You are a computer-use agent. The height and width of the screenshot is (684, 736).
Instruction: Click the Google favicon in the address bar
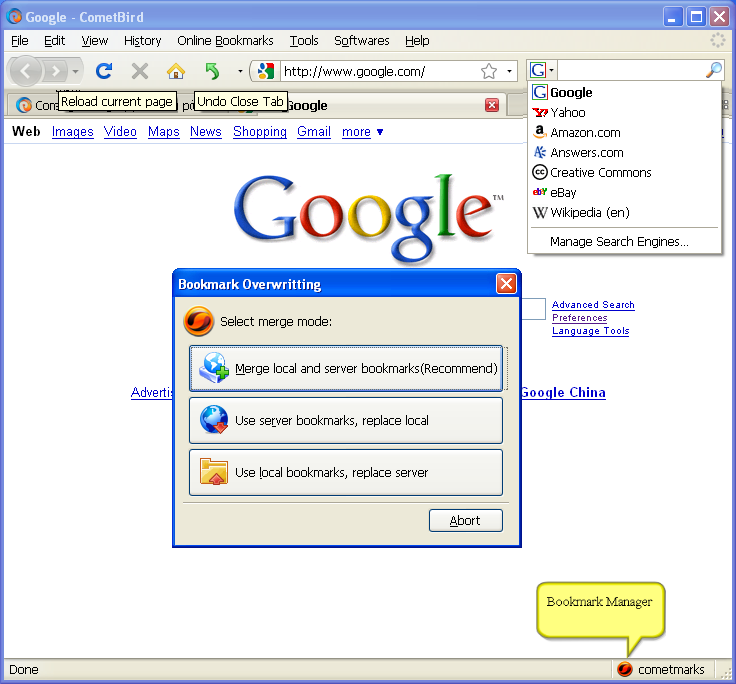(266, 71)
